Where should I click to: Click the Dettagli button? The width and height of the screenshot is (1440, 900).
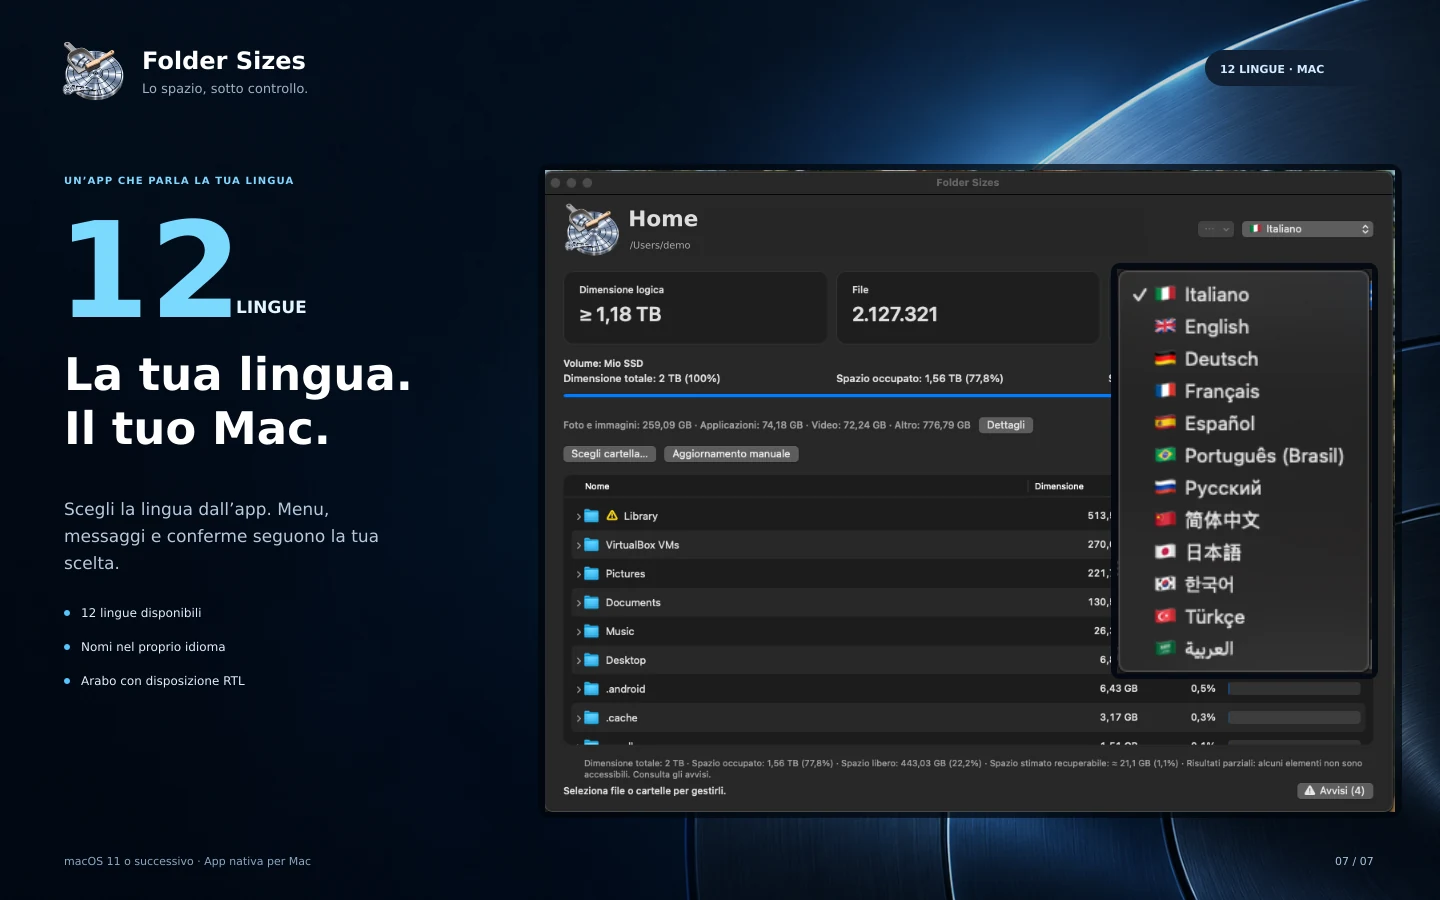[1006, 425]
